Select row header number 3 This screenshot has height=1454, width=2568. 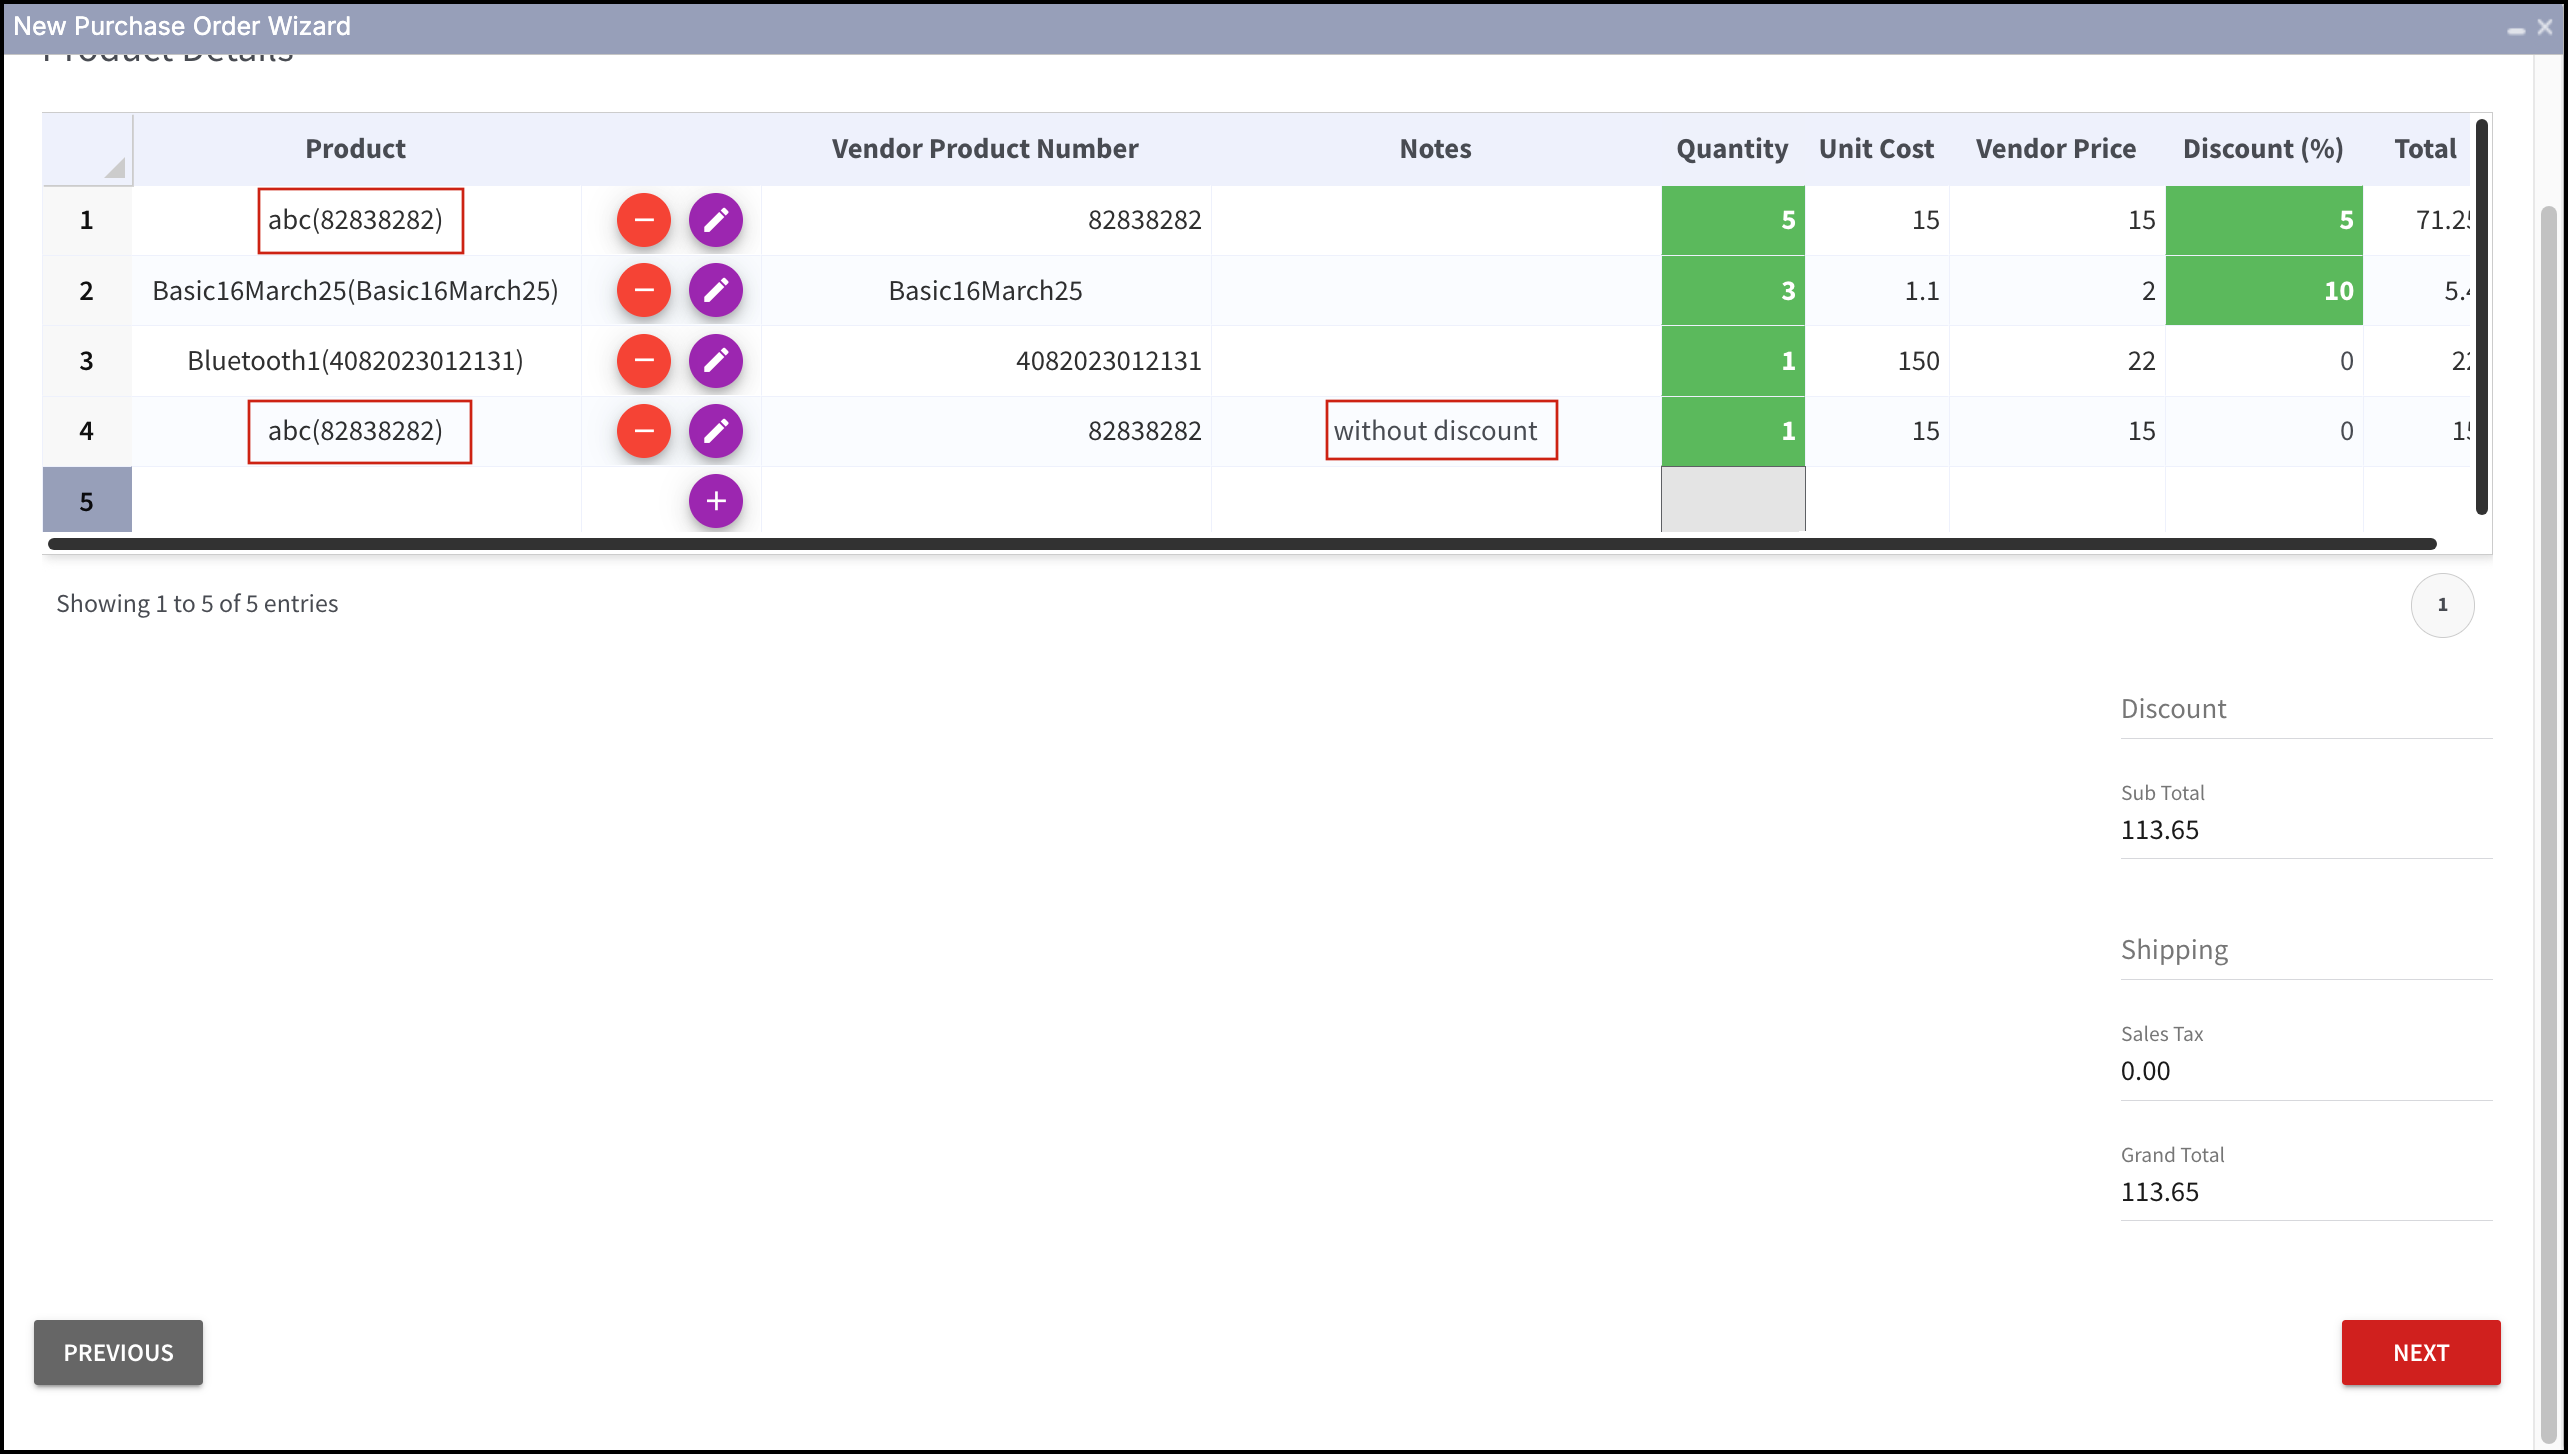pyautogui.click(x=87, y=361)
